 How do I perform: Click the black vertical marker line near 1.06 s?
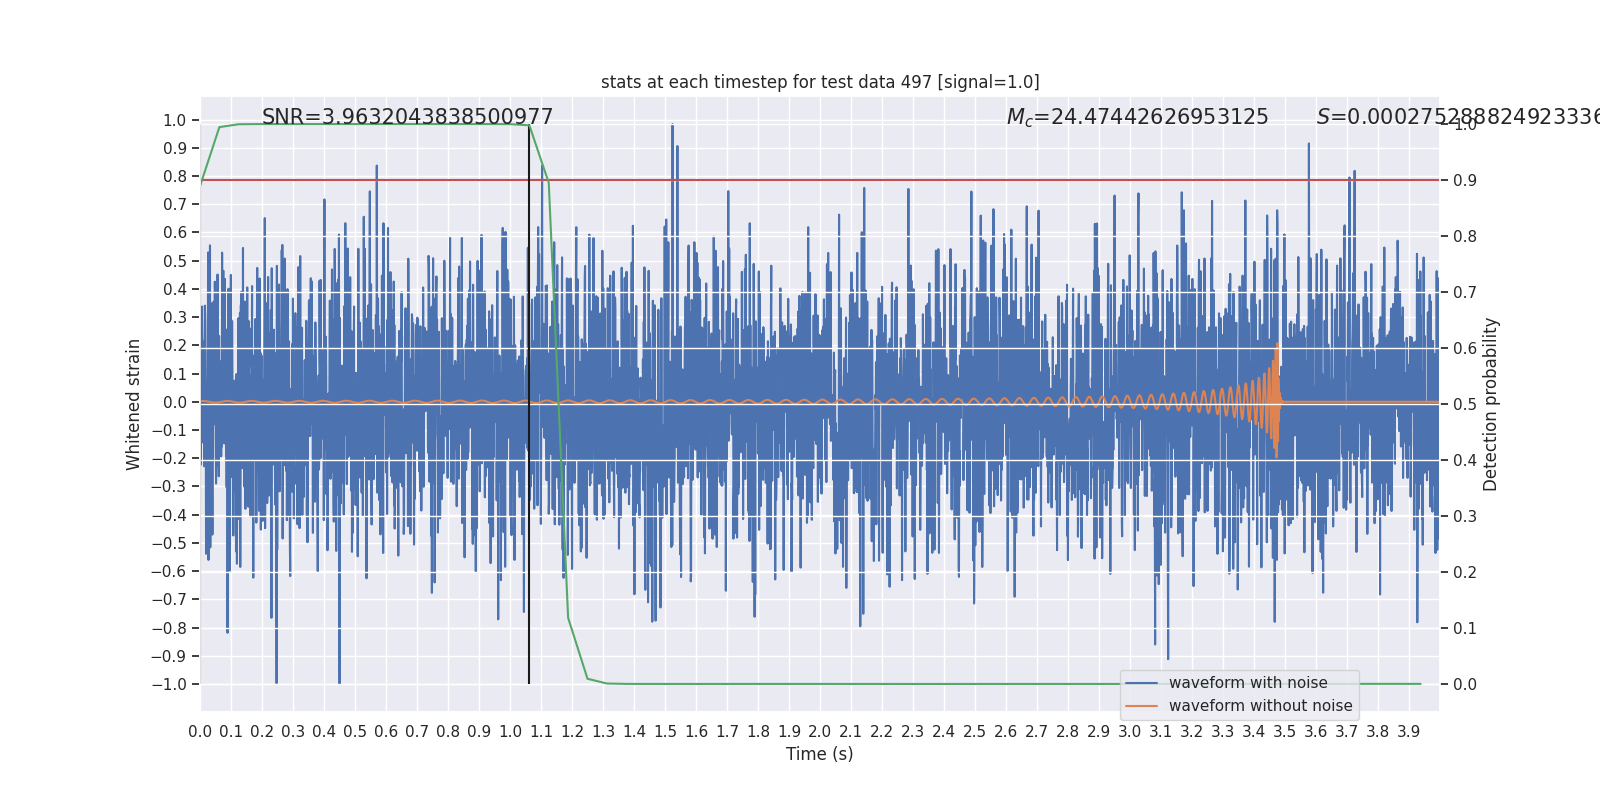coord(529,404)
